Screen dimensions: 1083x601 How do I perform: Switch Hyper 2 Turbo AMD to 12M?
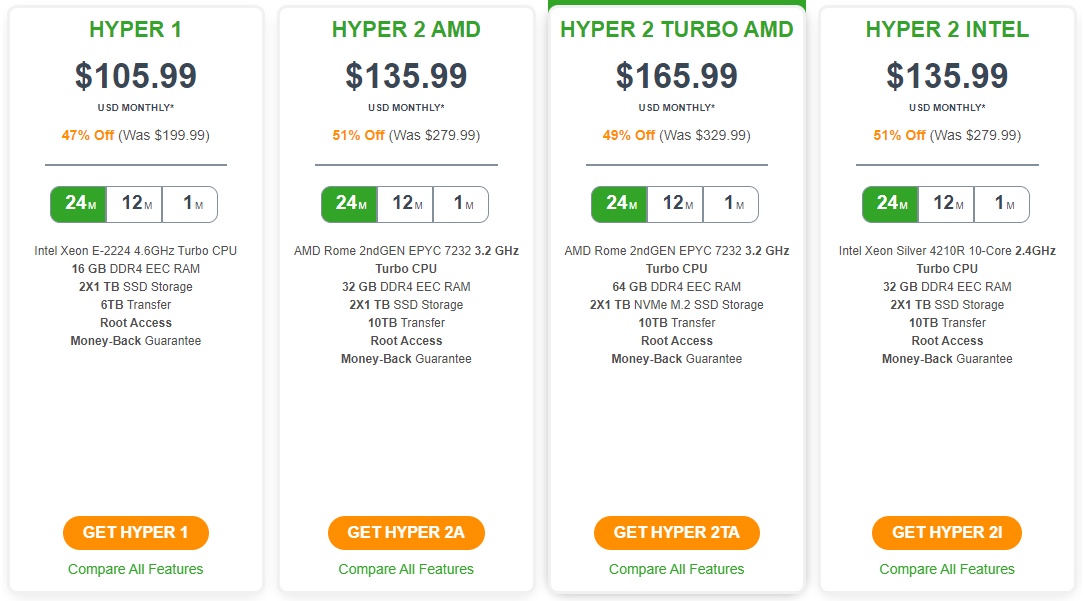coord(675,204)
